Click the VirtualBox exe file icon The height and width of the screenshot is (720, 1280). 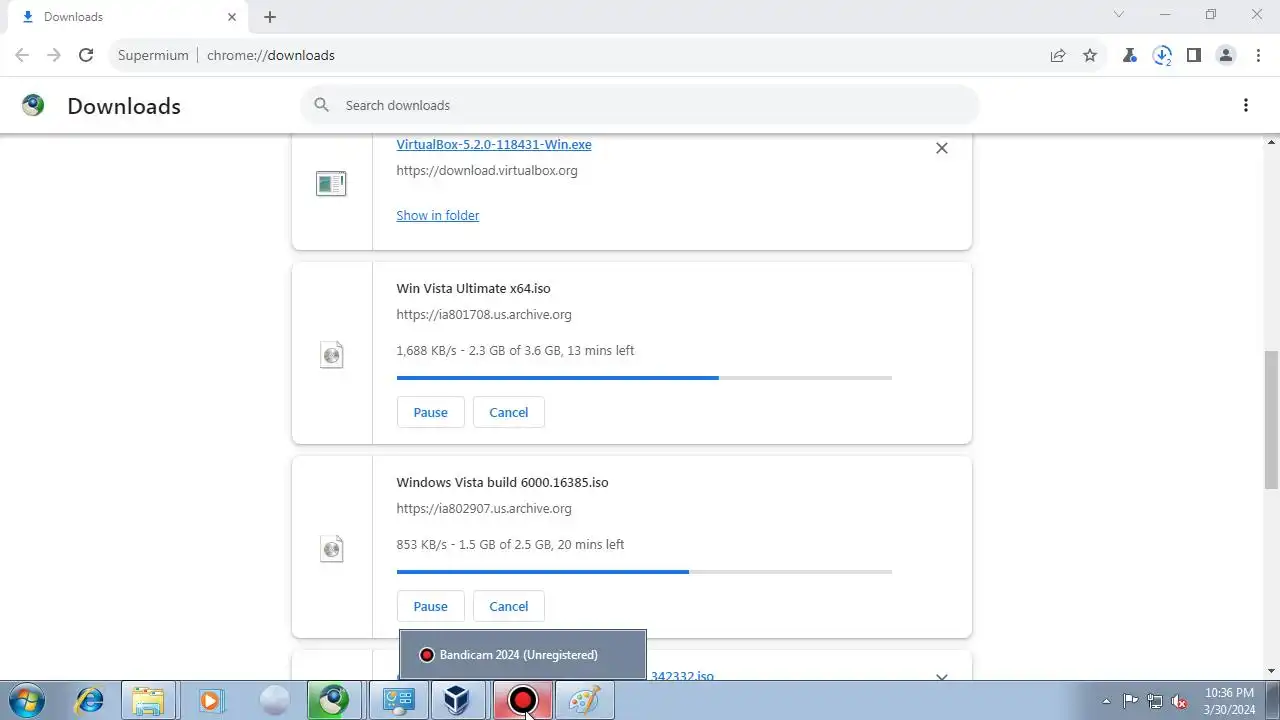(x=331, y=184)
